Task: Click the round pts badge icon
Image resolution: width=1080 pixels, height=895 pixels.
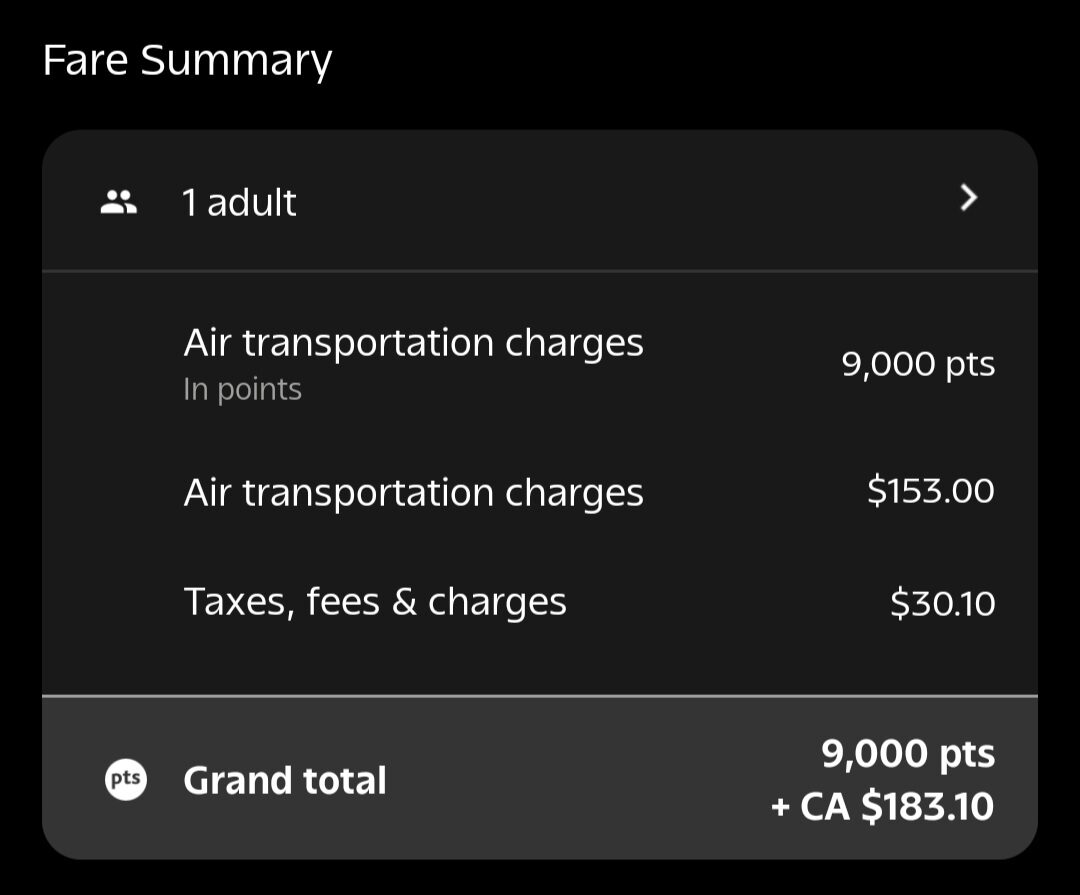Action: pos(126,780)
